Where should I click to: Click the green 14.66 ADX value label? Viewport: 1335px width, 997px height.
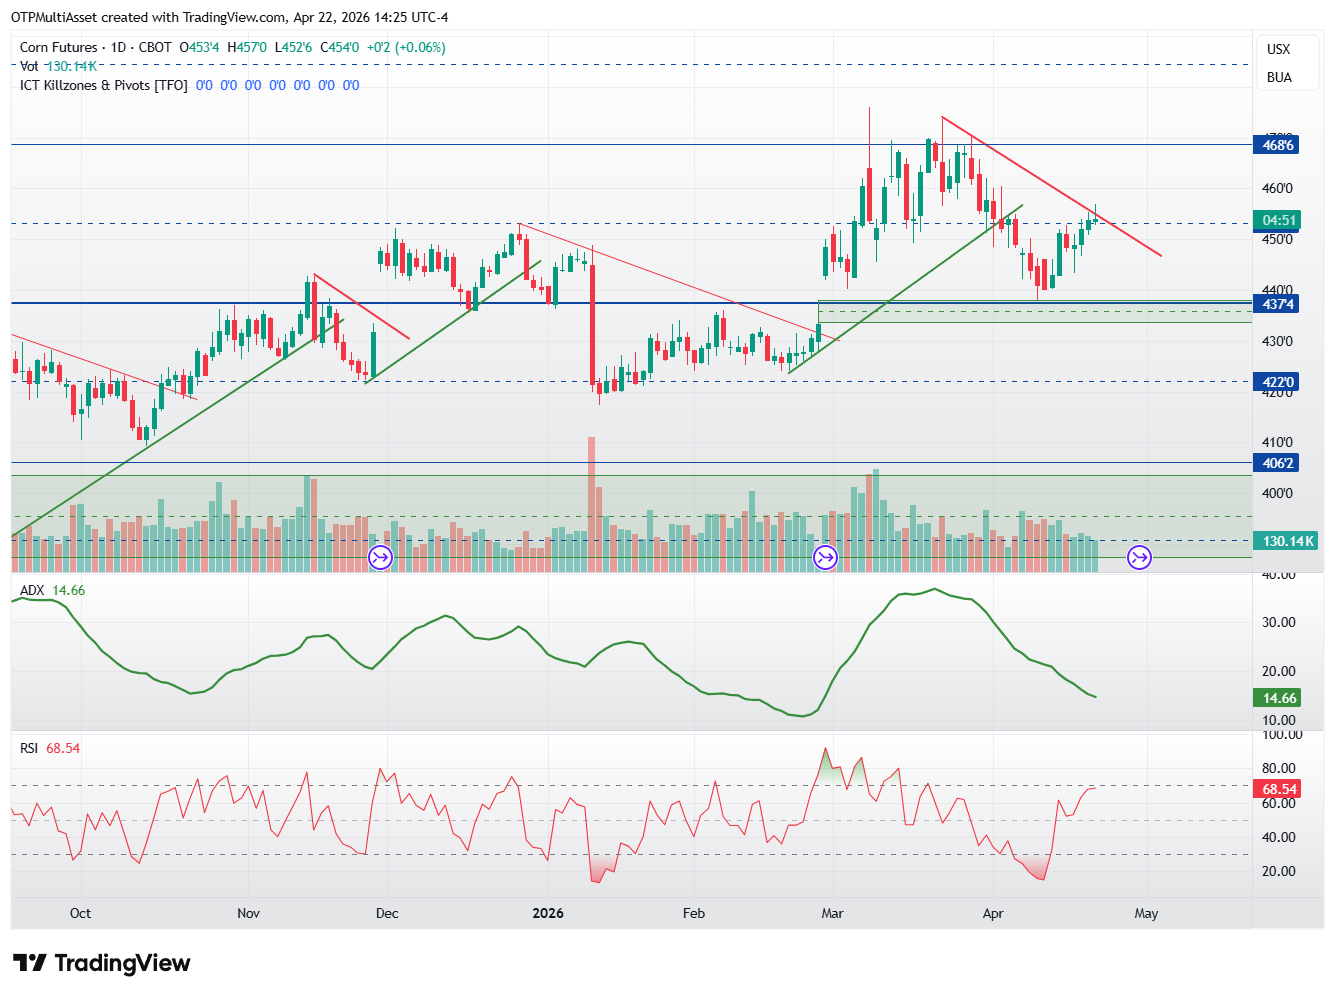click(x=1279, y=698)
